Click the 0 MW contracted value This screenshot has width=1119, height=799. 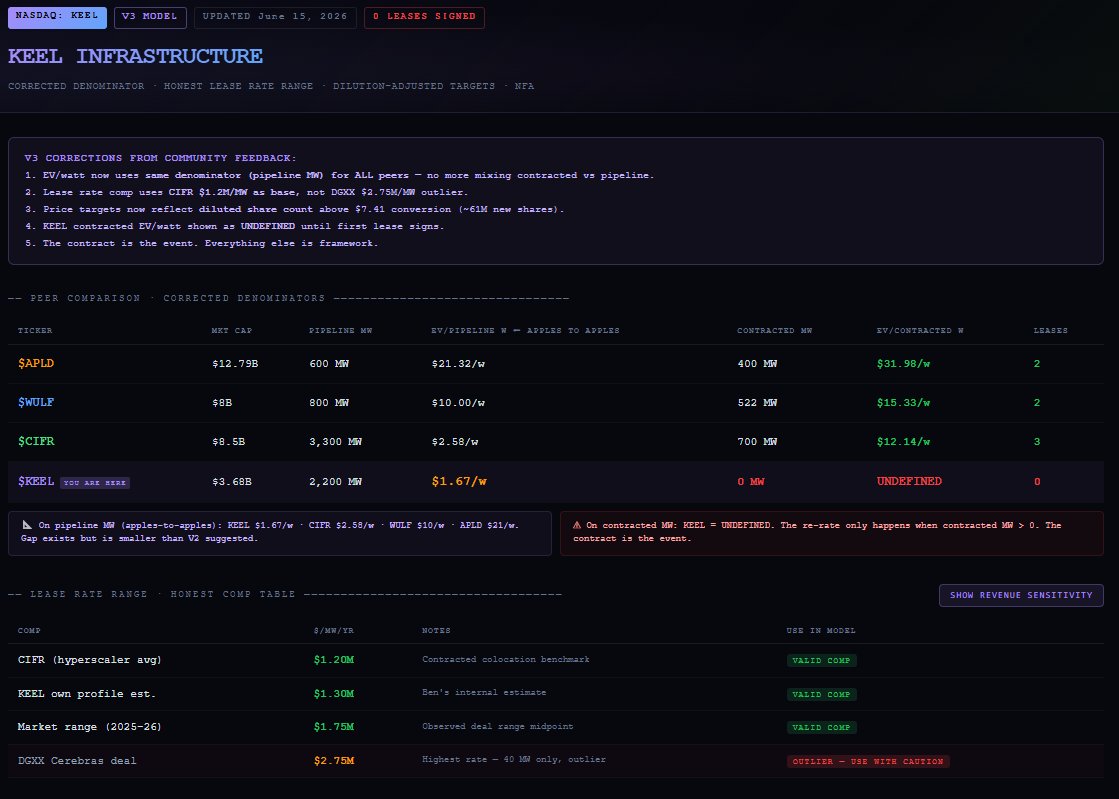(x=751, y=482)
